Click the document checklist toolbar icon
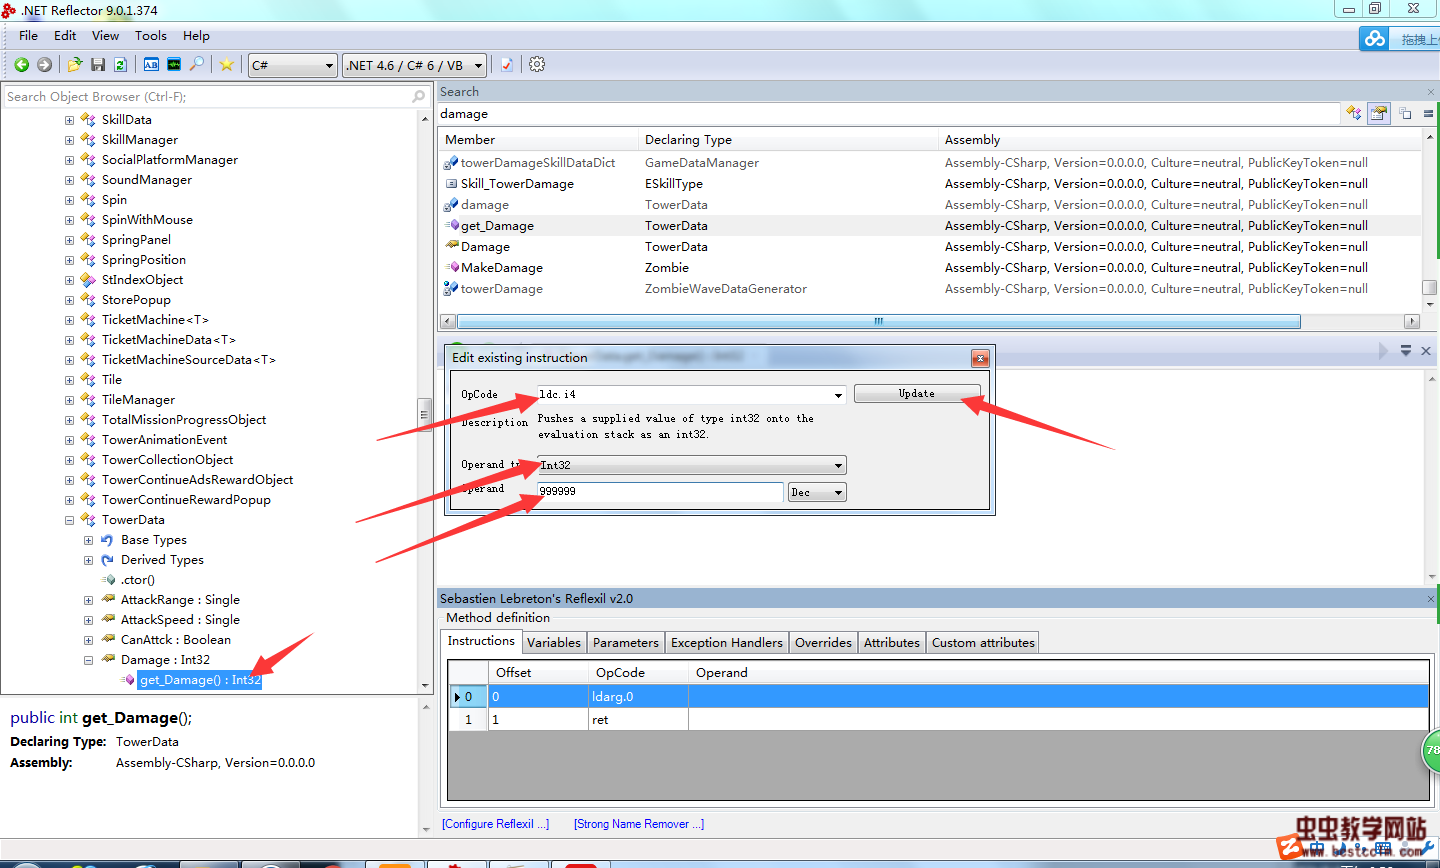Screen dimensions: 1440x868 [507, 65]
